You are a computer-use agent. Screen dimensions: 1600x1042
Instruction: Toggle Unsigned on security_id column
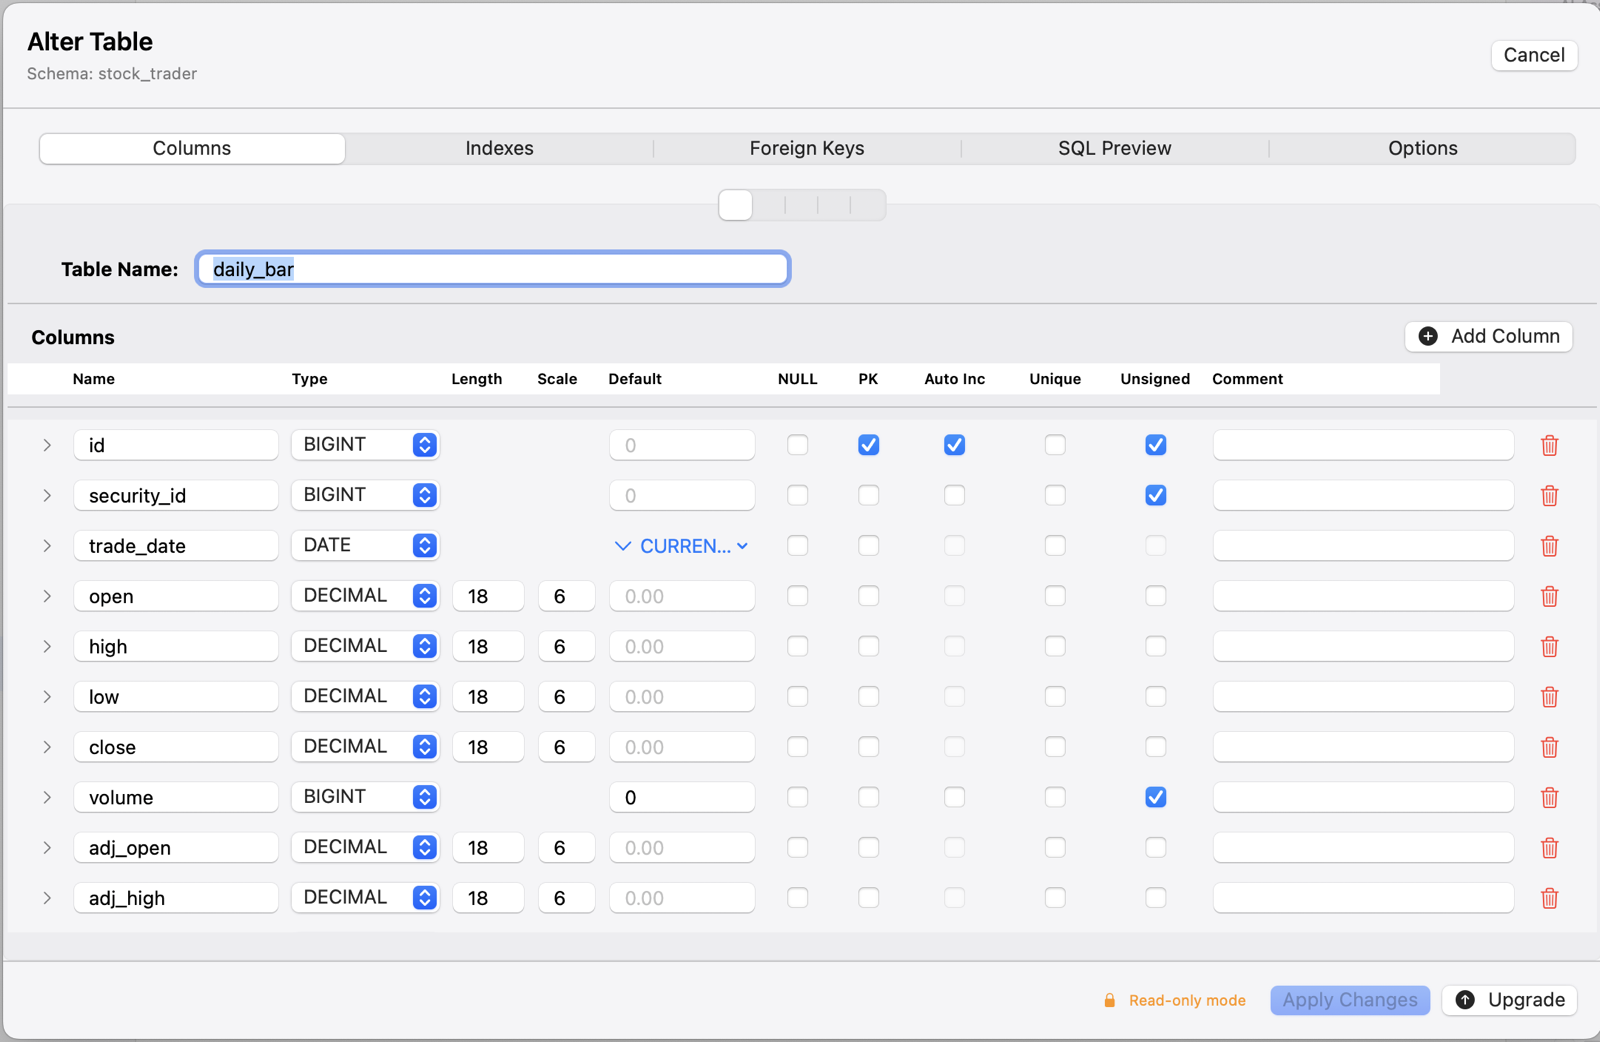tap(1156, 495)
